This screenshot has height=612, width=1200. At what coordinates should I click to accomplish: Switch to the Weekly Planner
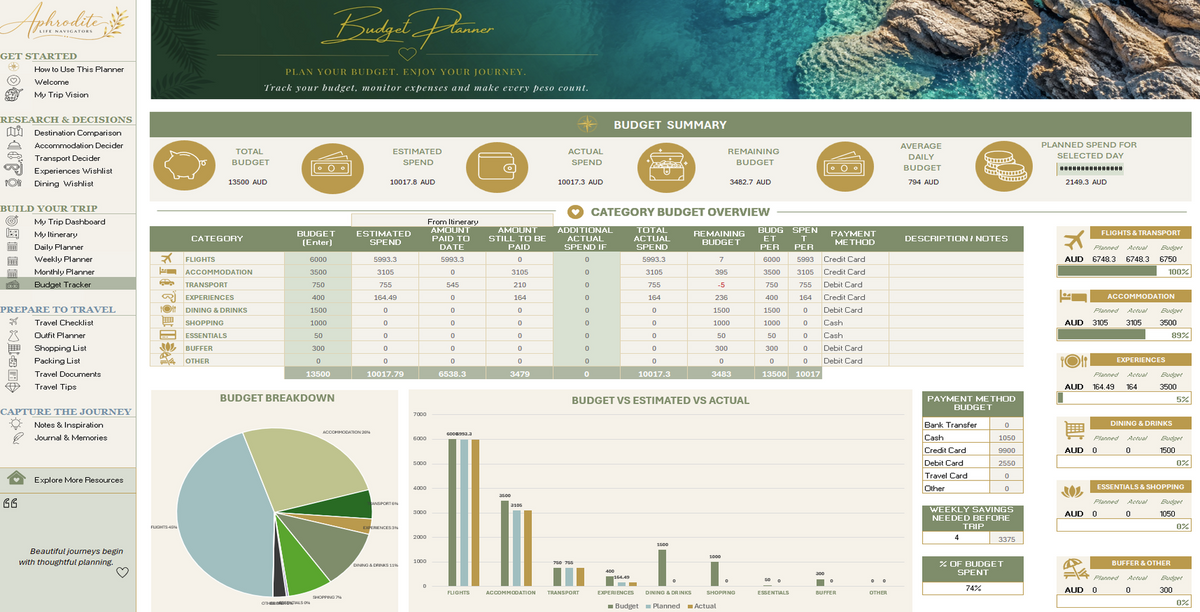pyautogui.click(x=63, y=259)
